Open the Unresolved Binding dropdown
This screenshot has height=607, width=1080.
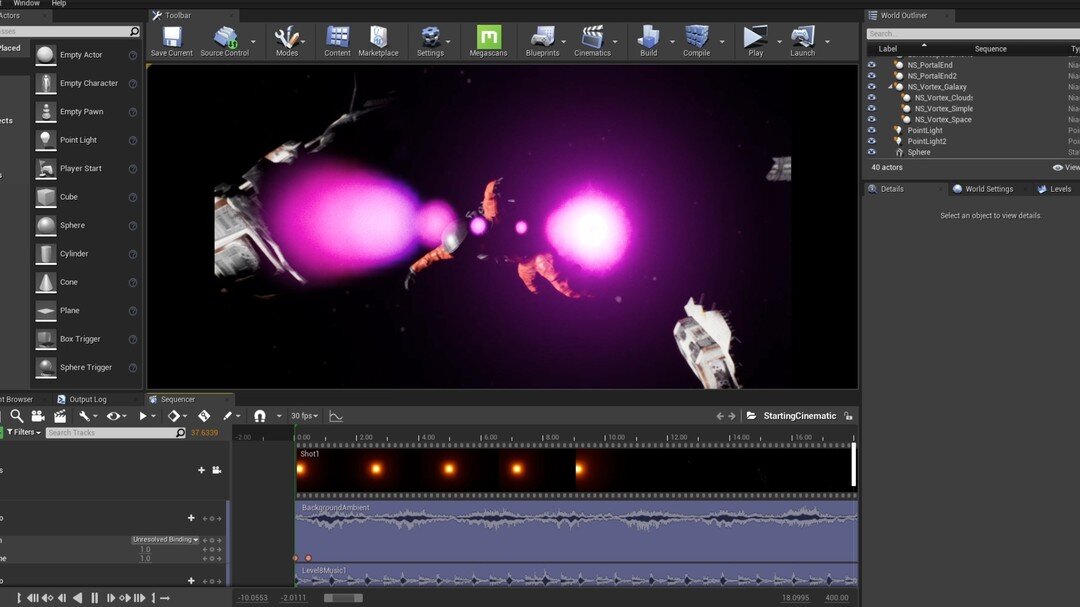point(165,540)
